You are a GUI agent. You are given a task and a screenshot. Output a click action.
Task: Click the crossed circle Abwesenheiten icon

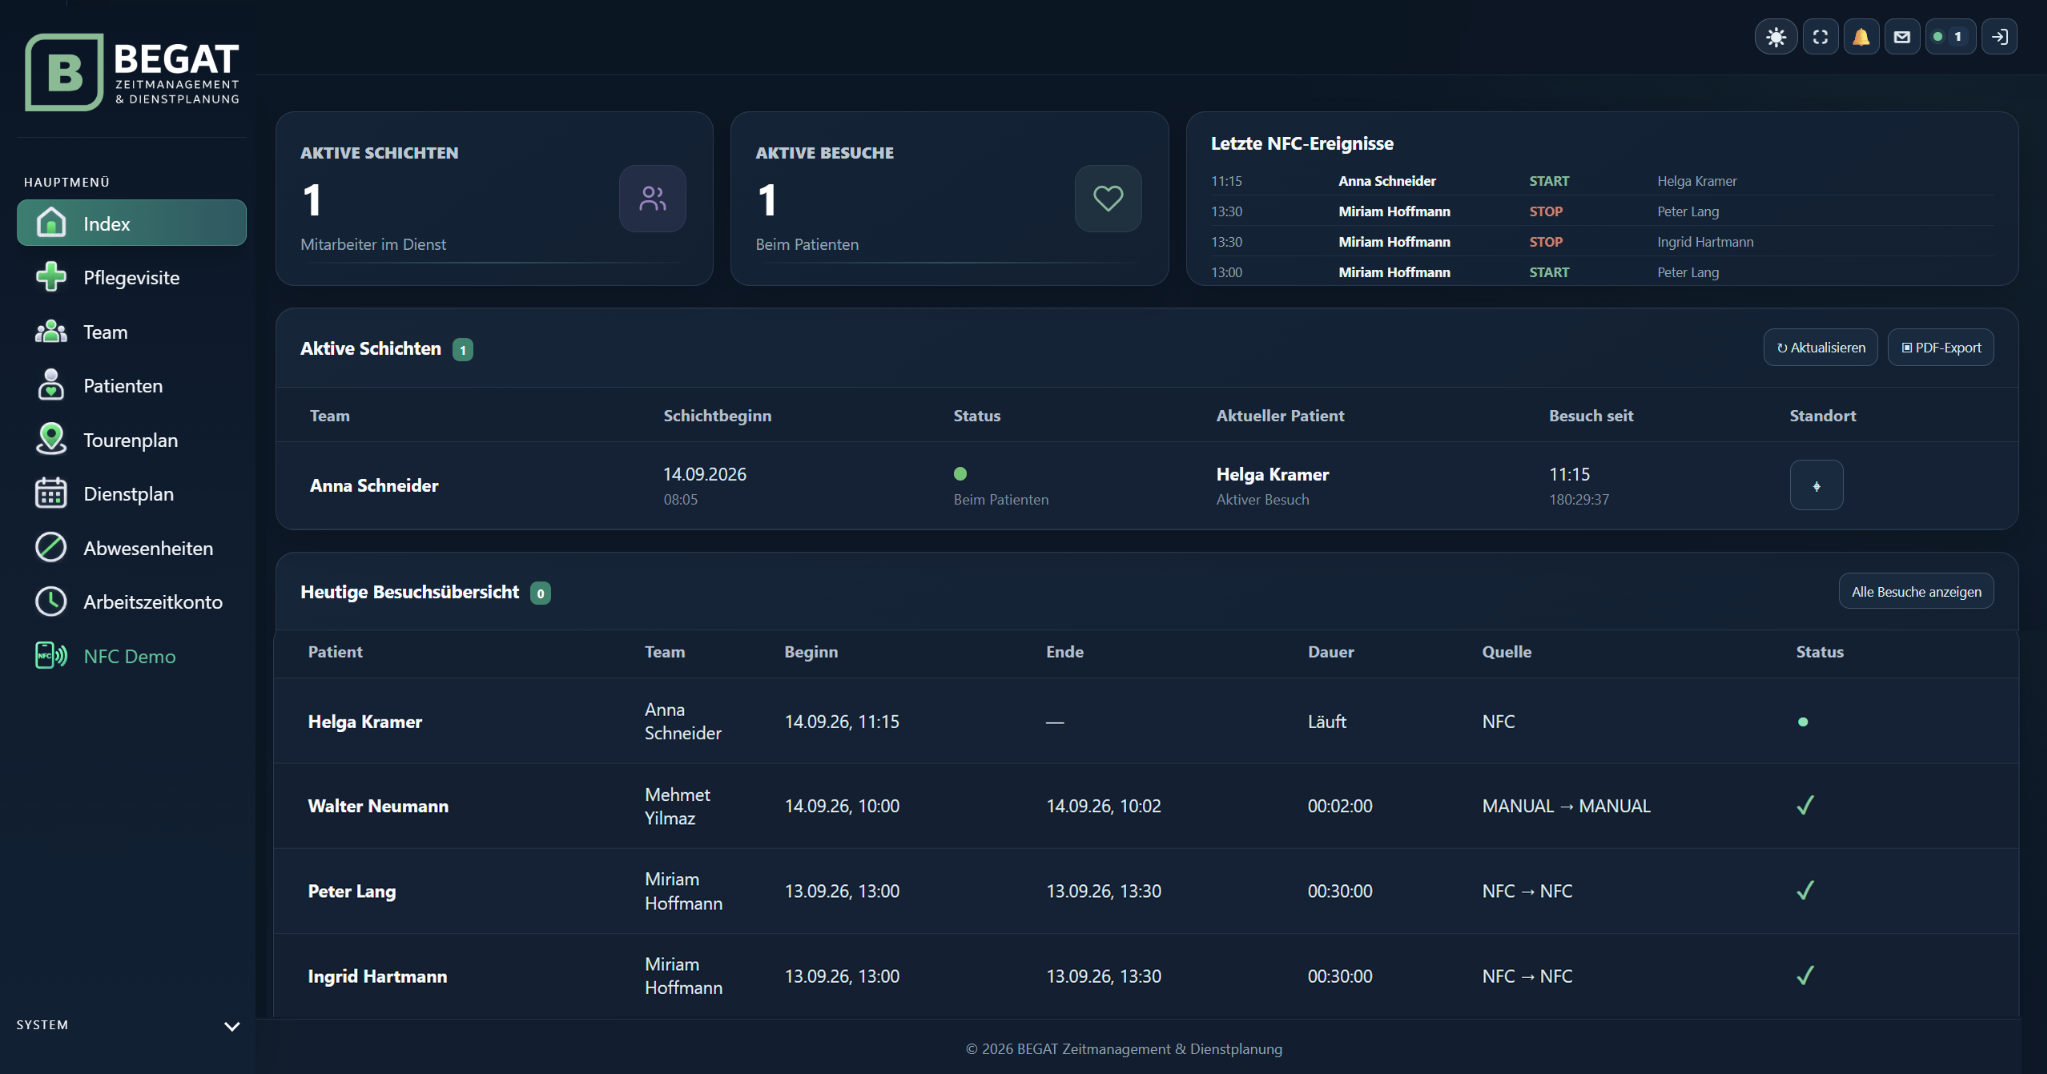51,547
